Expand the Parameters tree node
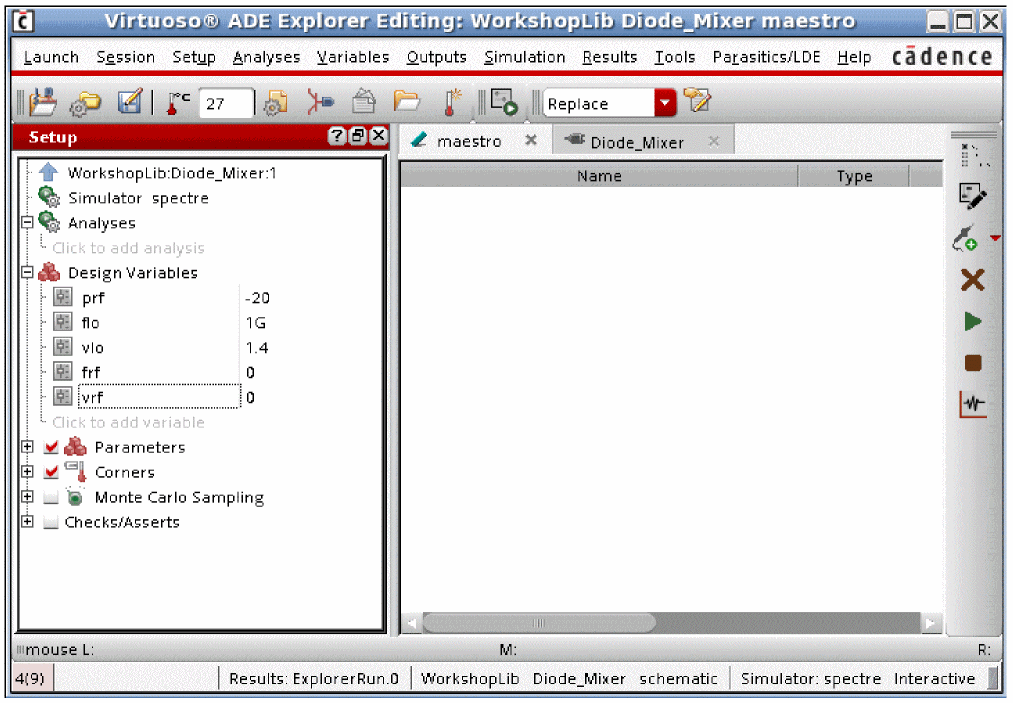 tap(27, 446)
